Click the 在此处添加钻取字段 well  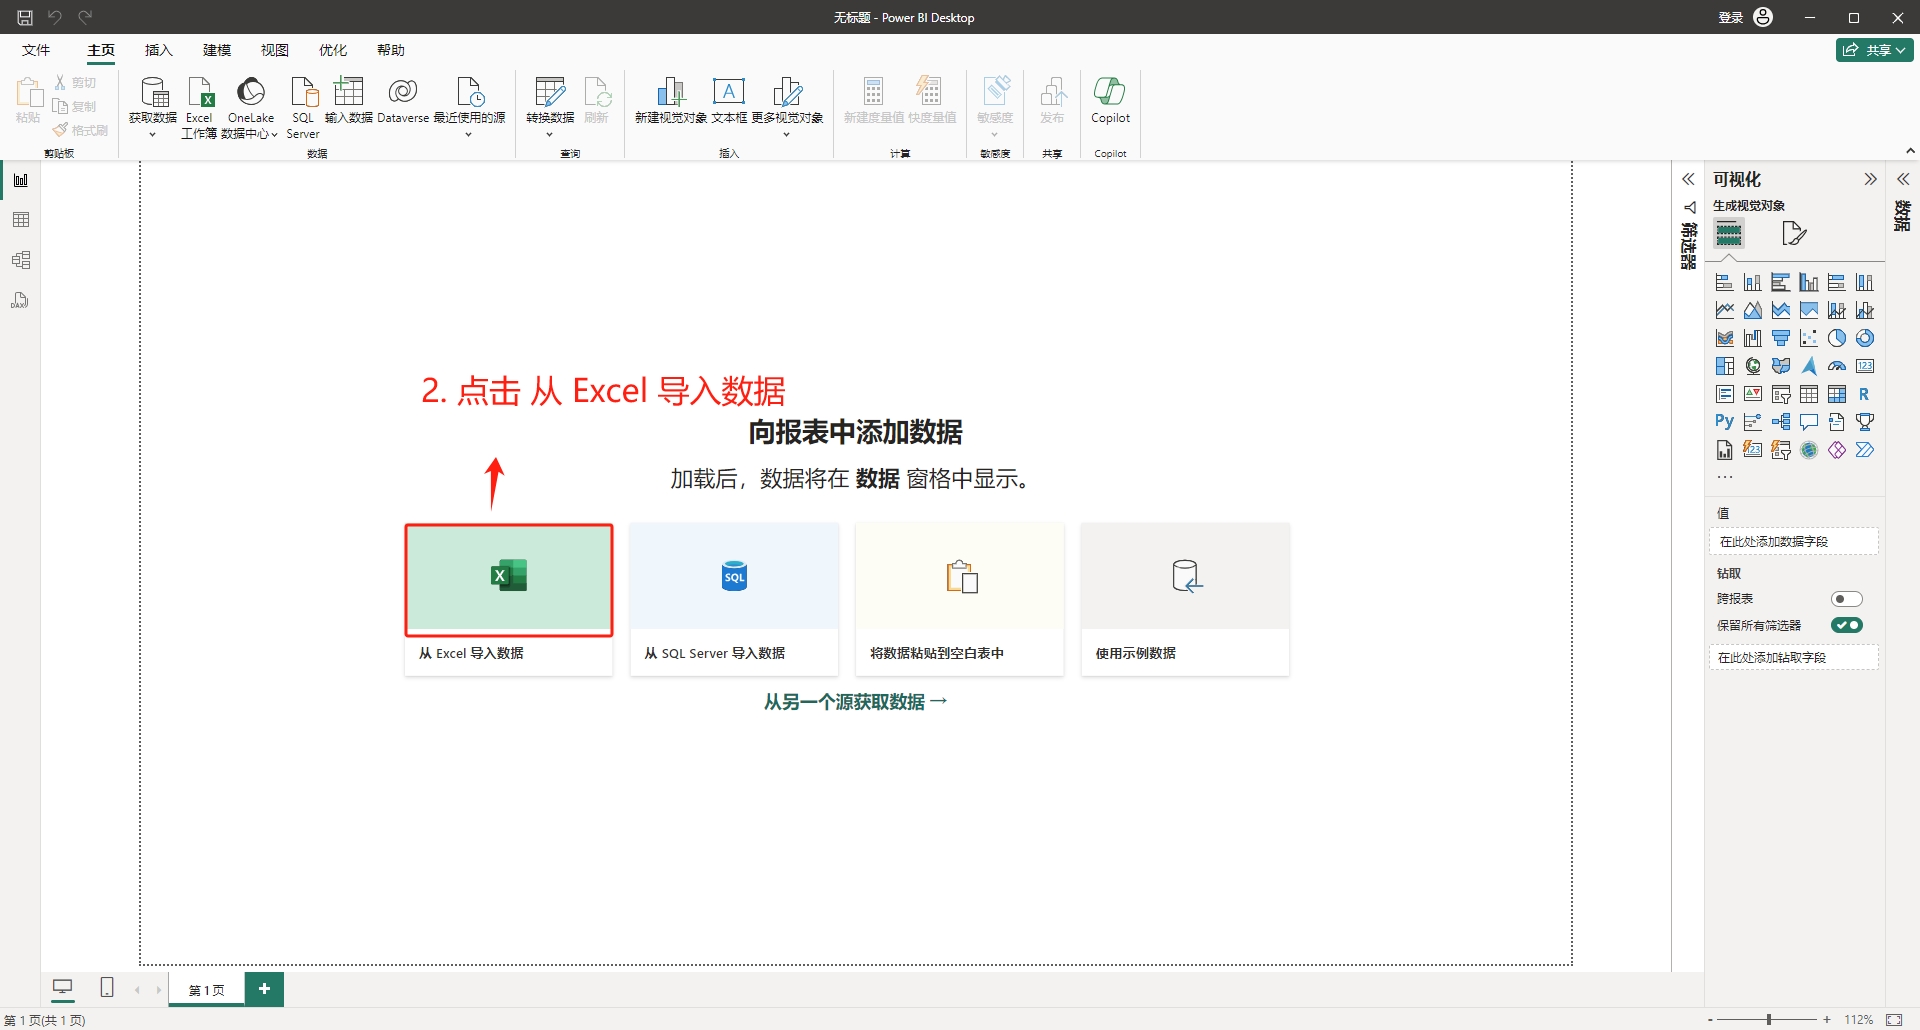tap(1794, 657)
